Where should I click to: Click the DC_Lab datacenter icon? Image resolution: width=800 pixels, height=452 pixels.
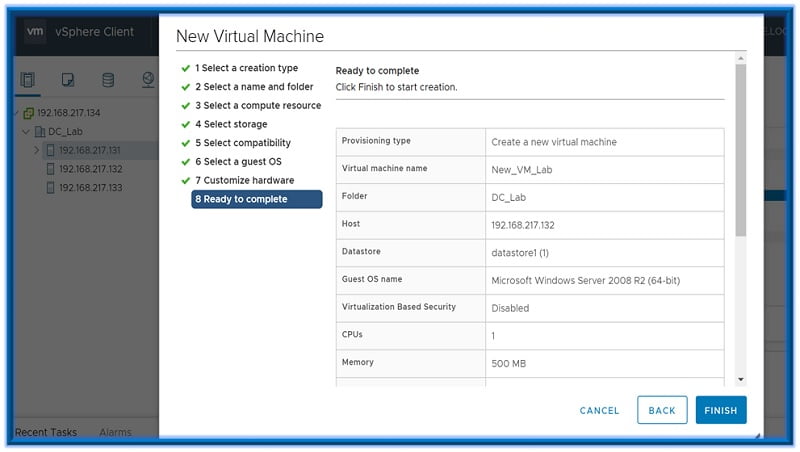[40, 132]
